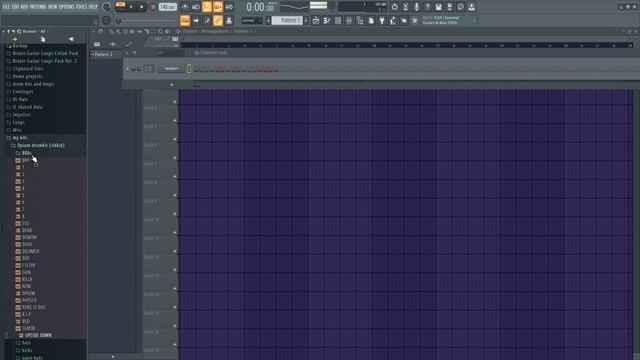Open the Playlist view icon

point(316,20)
